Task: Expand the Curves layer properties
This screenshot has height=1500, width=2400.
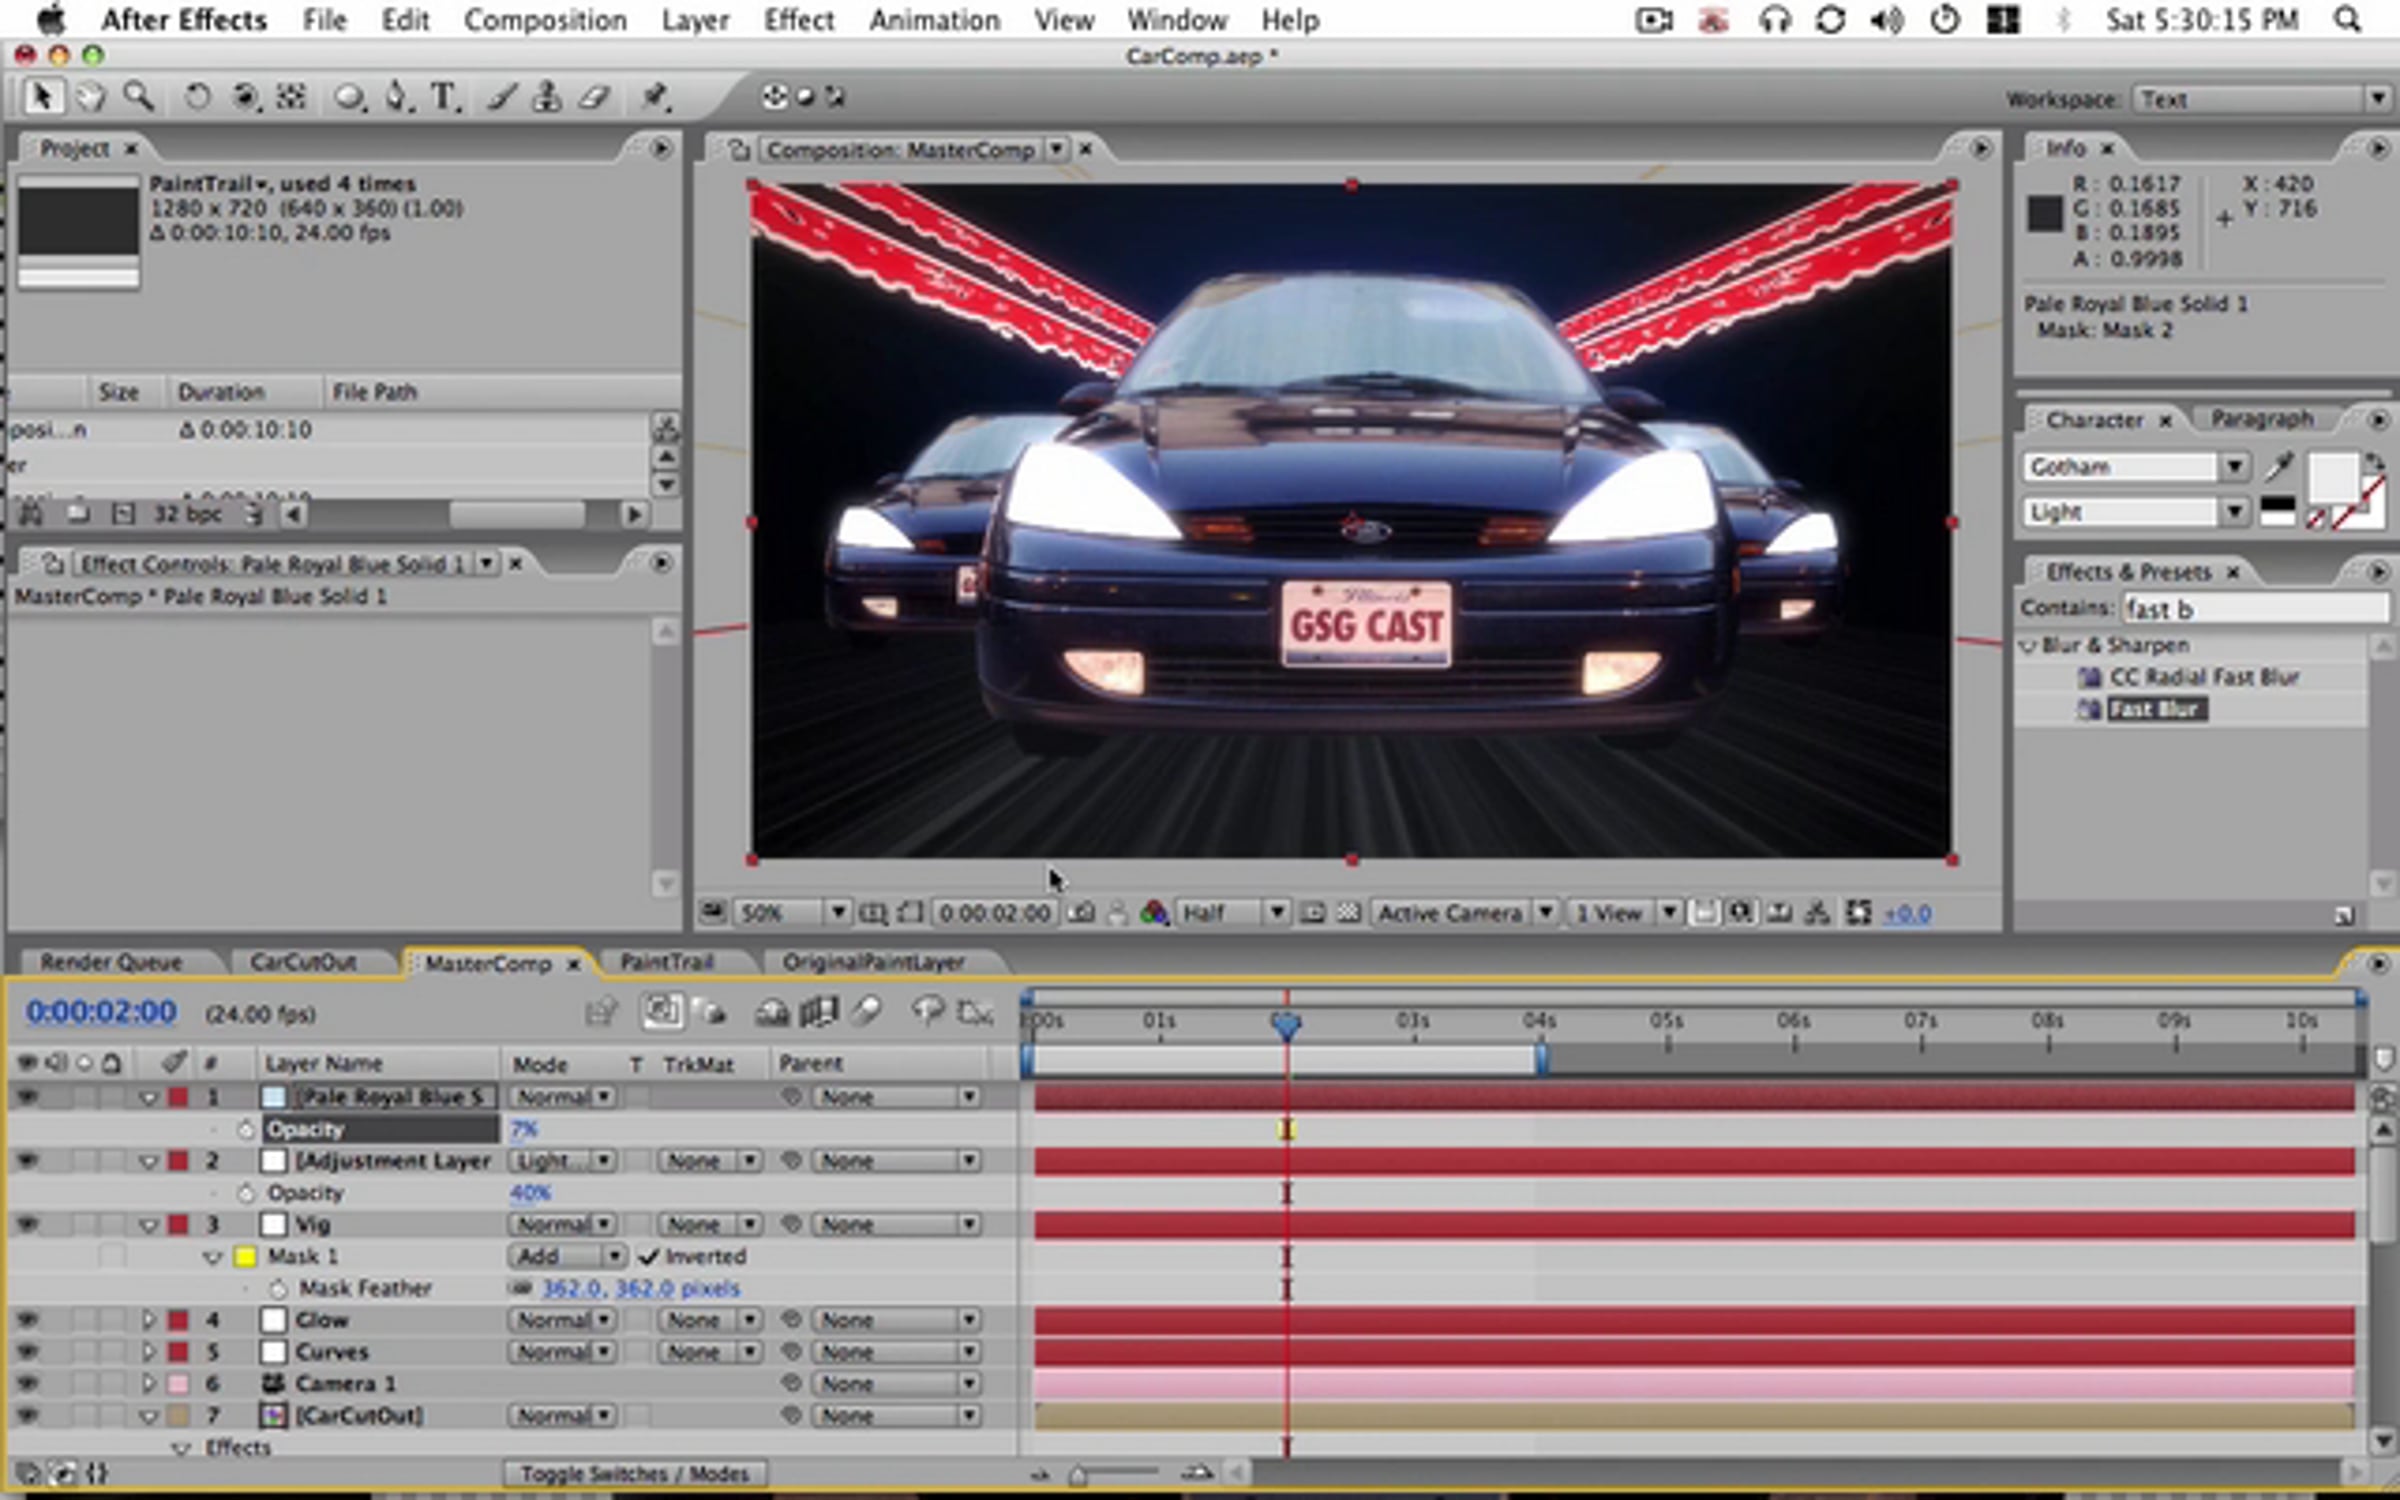Action: coord(149,1352)
